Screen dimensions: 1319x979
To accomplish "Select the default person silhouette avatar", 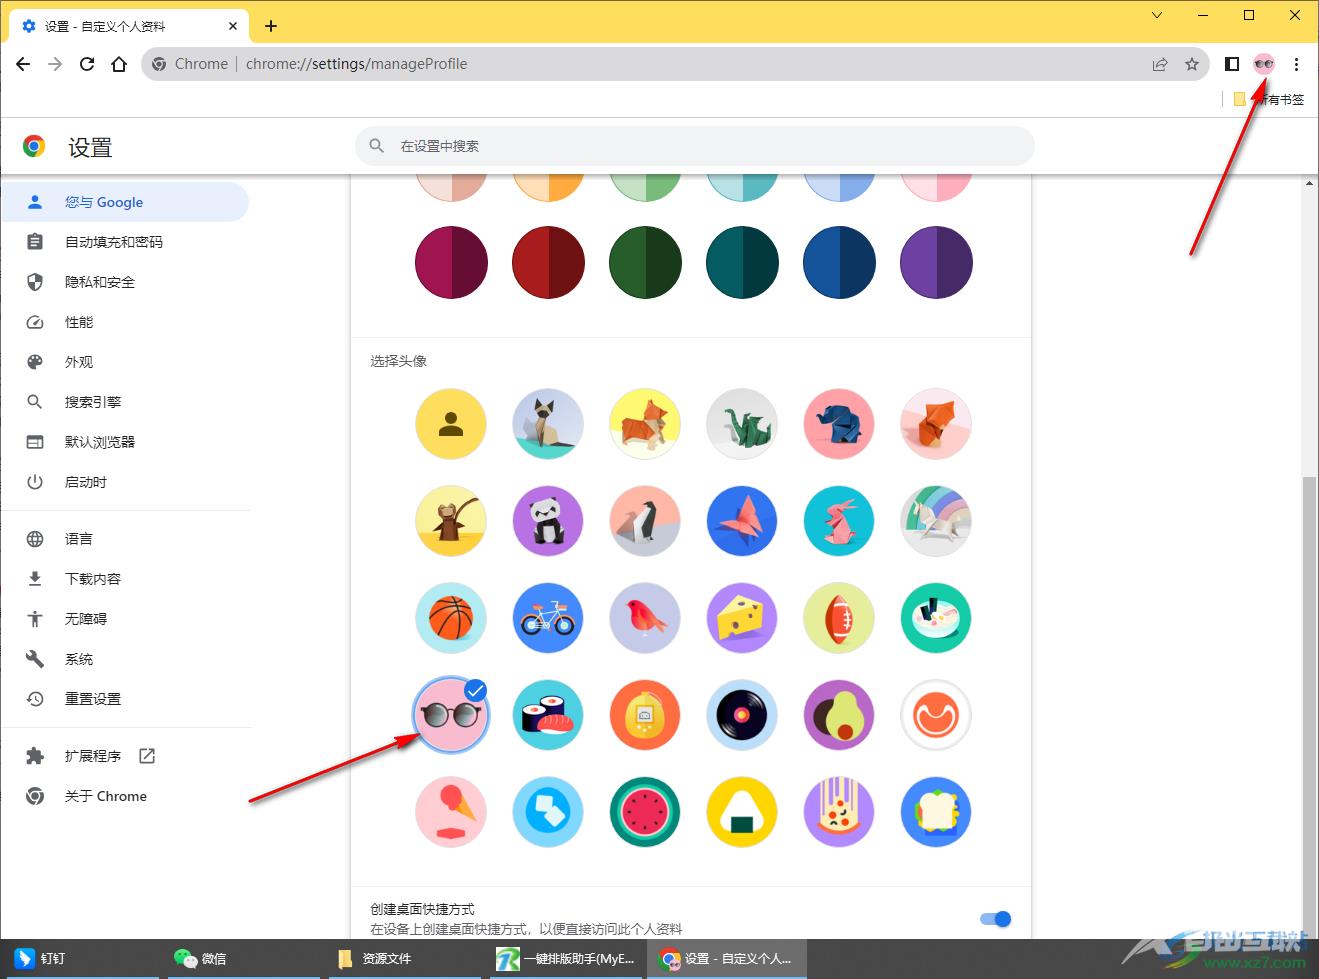I will point(451,424).
